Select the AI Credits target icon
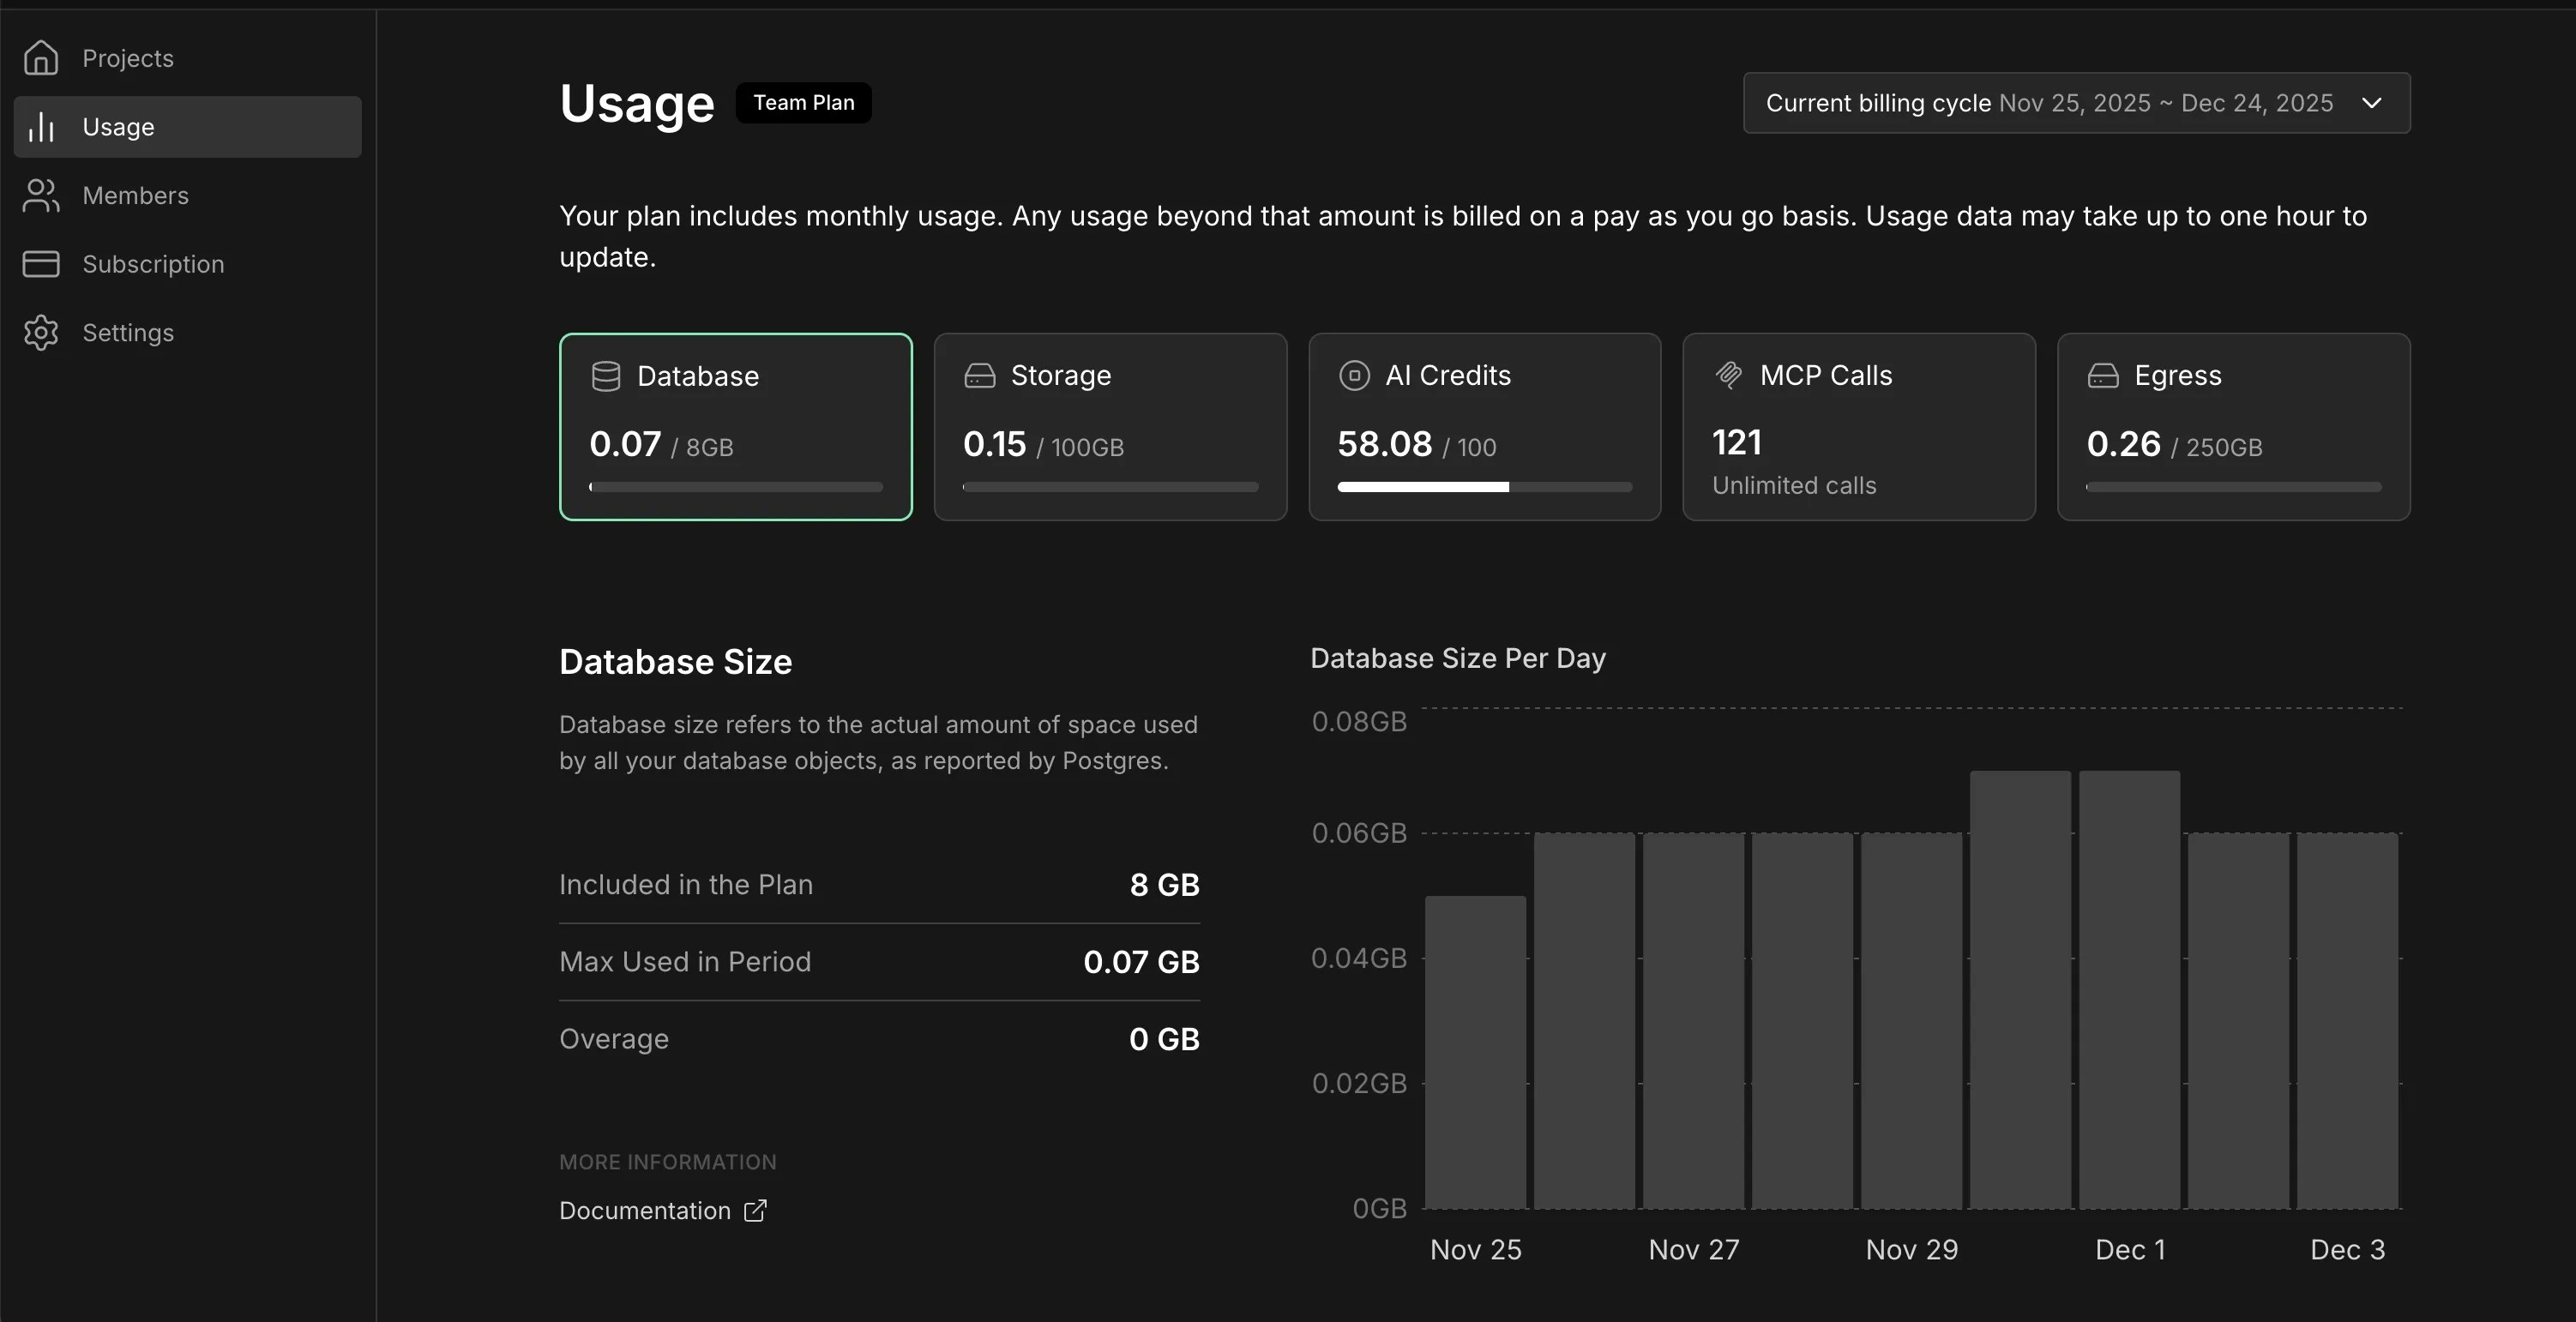 coord(1355,375)
